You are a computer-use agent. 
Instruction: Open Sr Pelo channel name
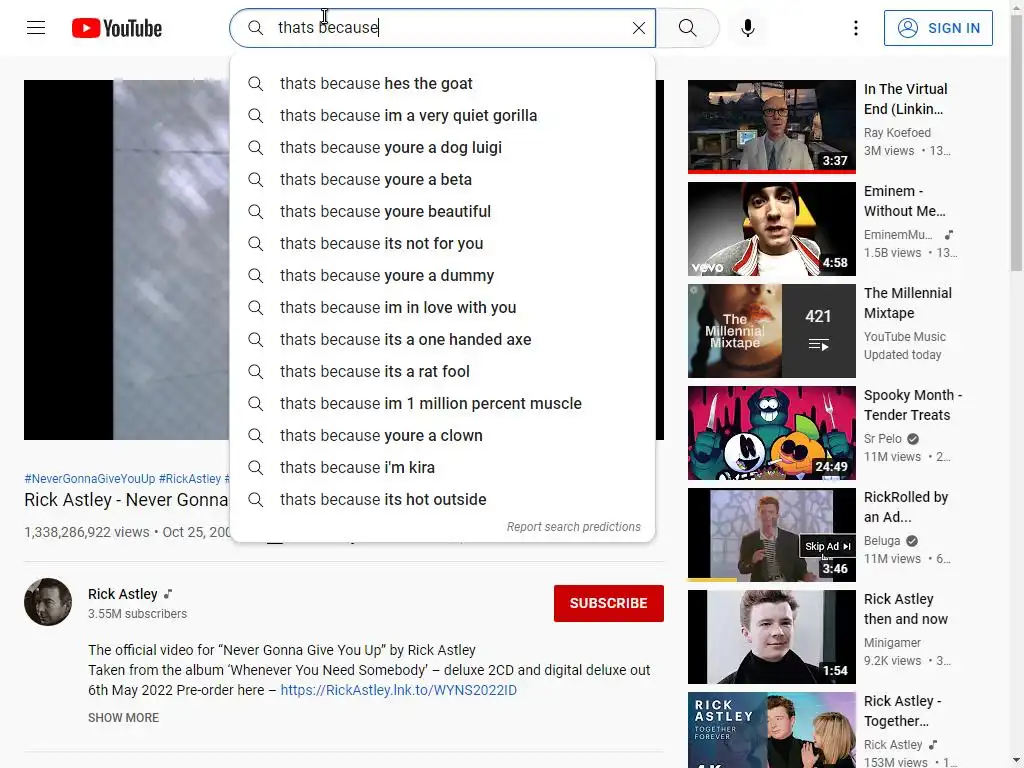pos(882,439)
